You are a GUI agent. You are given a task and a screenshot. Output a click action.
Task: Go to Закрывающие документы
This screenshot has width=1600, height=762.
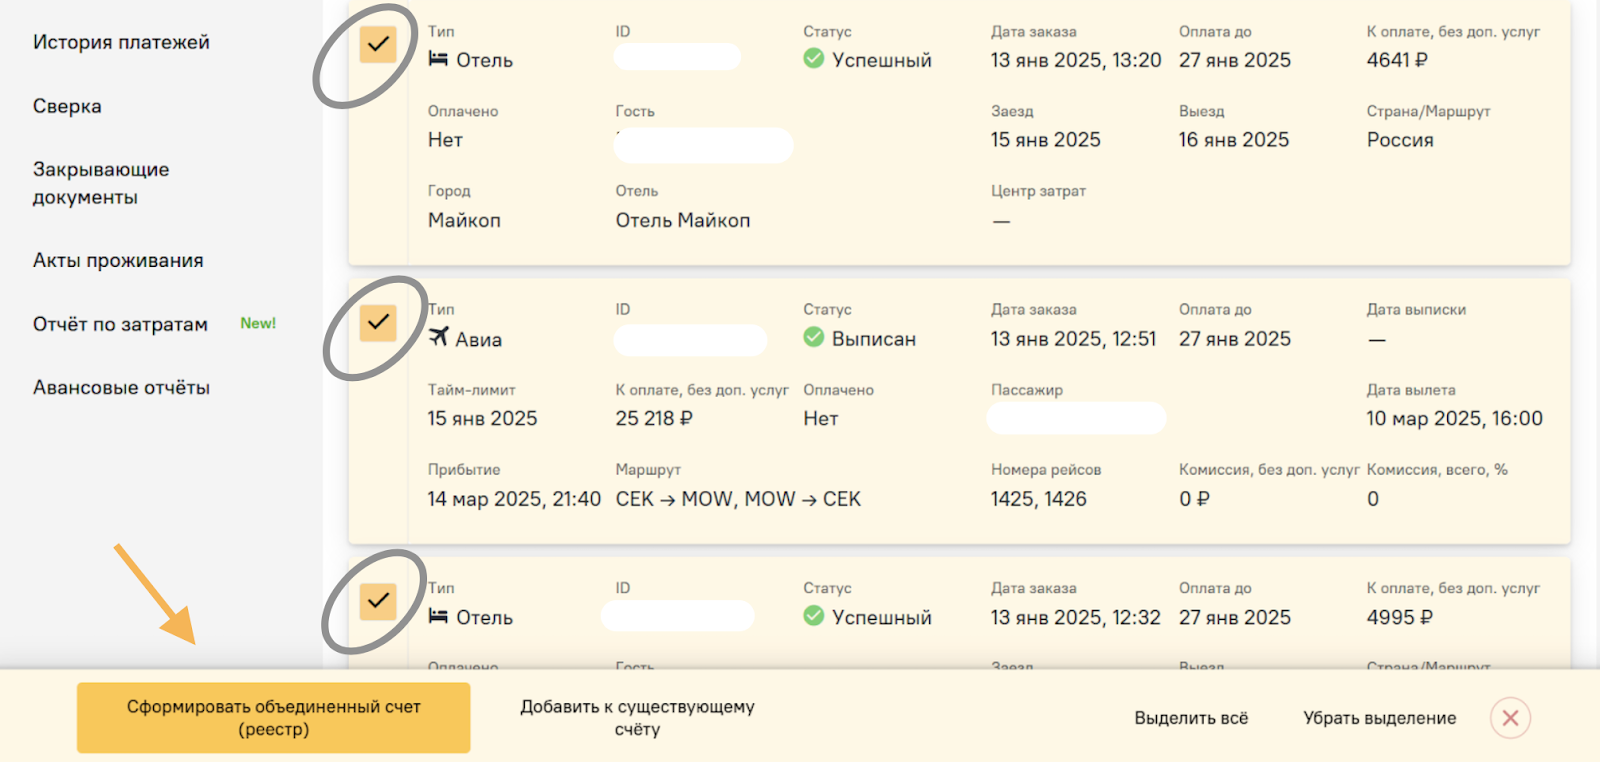(101, 183)
